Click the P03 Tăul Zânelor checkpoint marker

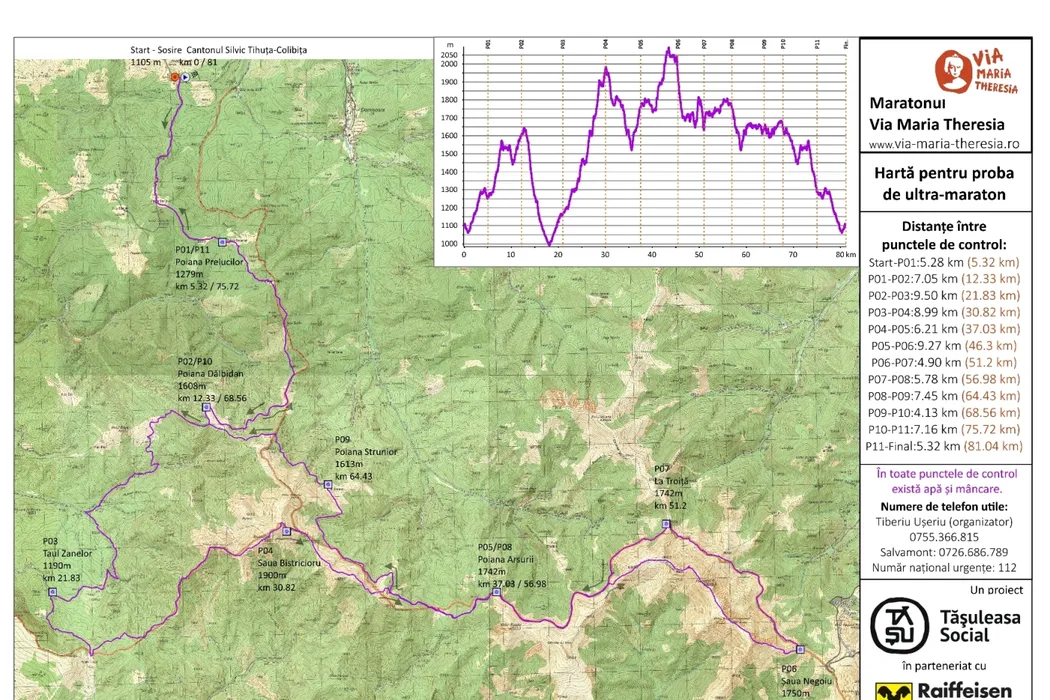click(x=53, y=591)
